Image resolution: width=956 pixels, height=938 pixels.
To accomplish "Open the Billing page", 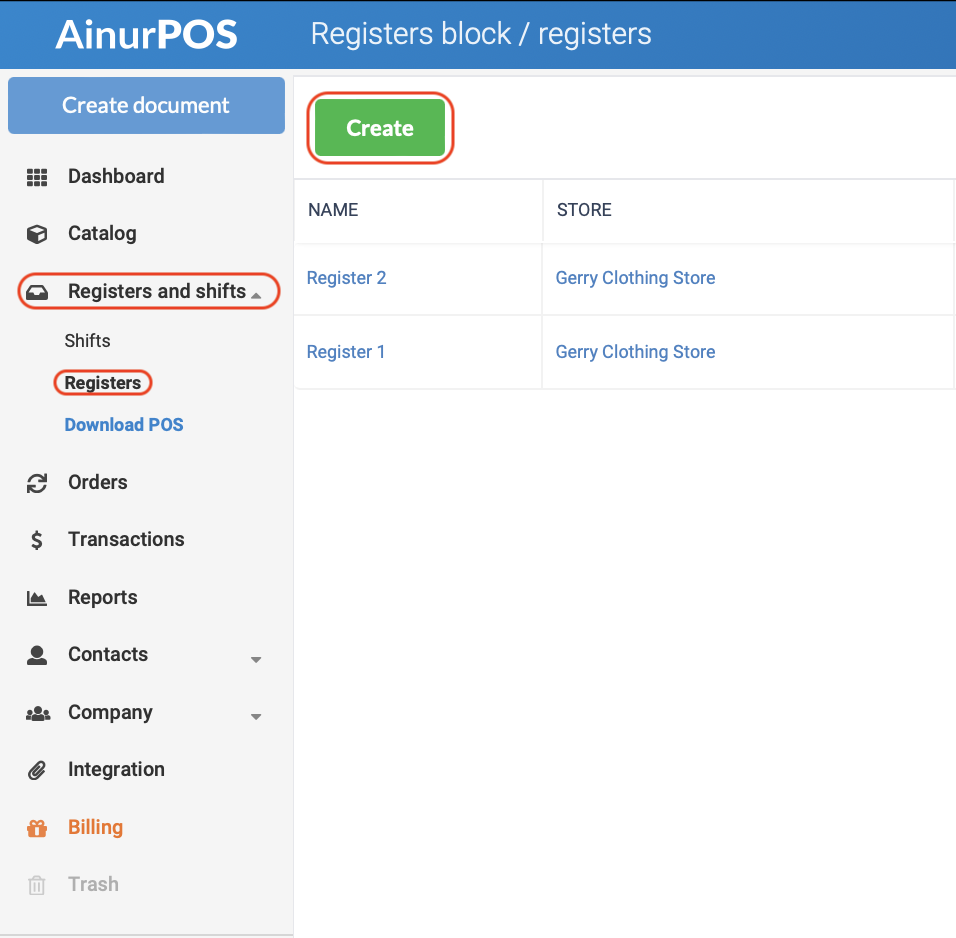I will pos(95,827).
